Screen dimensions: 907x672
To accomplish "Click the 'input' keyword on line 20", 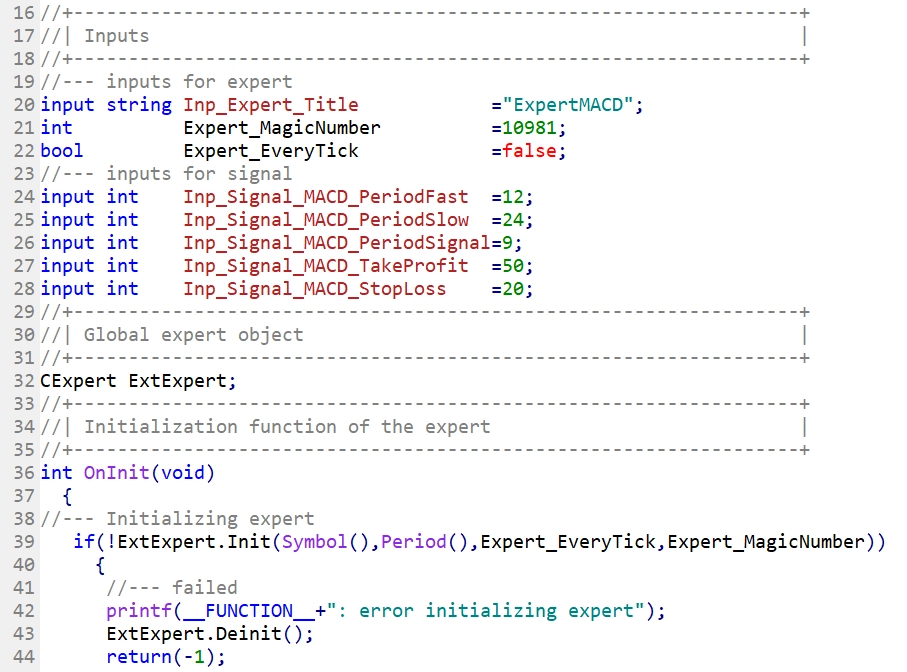I will point(67,105).
